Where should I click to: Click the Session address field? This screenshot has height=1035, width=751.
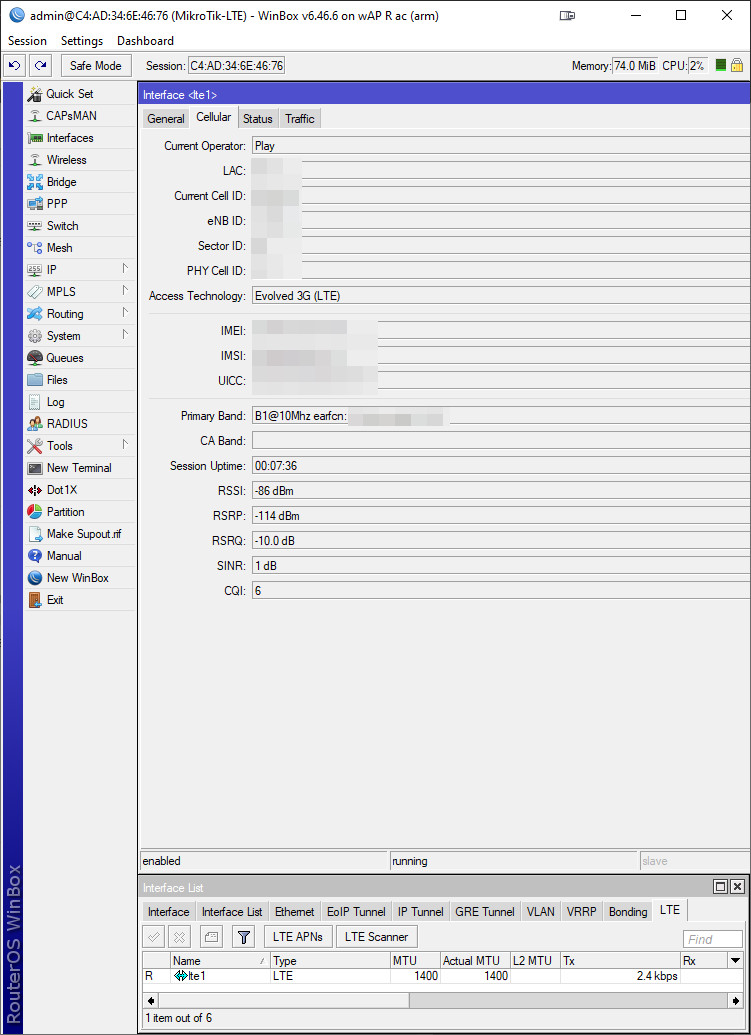tap(237, 65)
